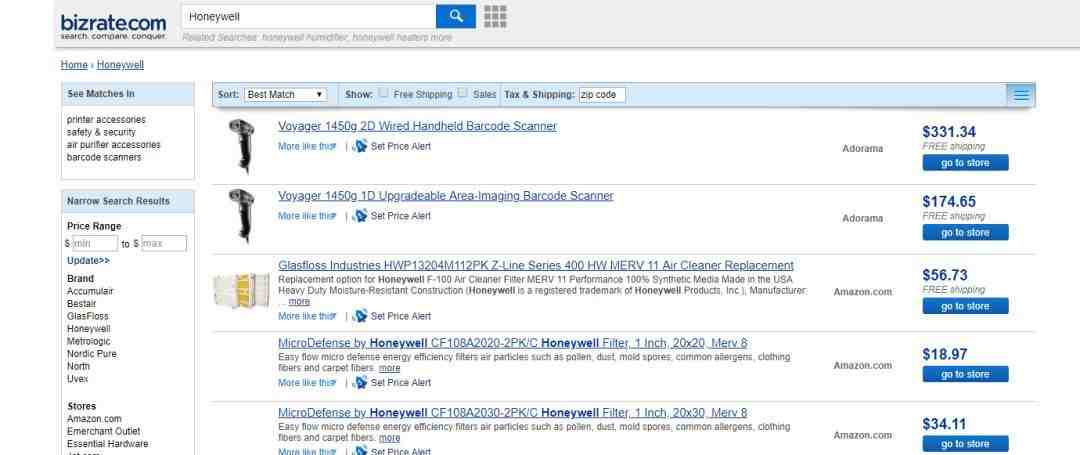Screen dimensions: 1080x455
Task: Go to store for $331.34 scanner
Action: pyautogui.click(x=964, y=163)
